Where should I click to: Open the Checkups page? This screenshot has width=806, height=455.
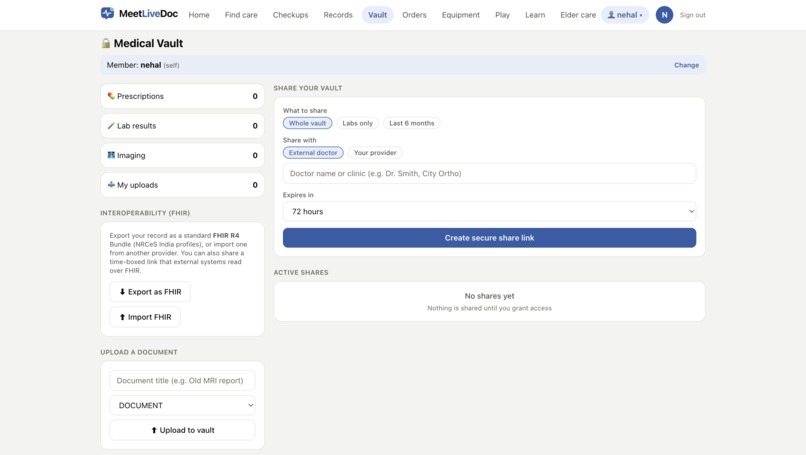pos(290,15)
